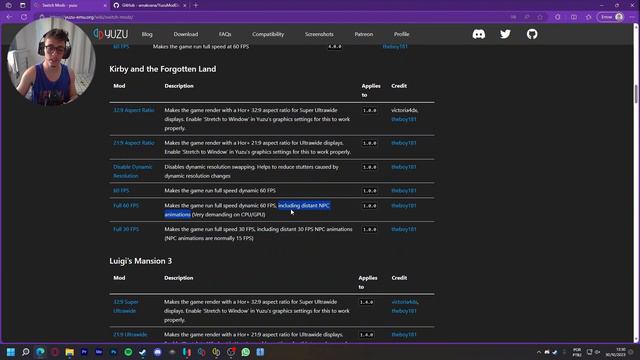Screen dimensions: 640x360
Task: Open a new browser tab with plus
Action: [x=196, y=5]
